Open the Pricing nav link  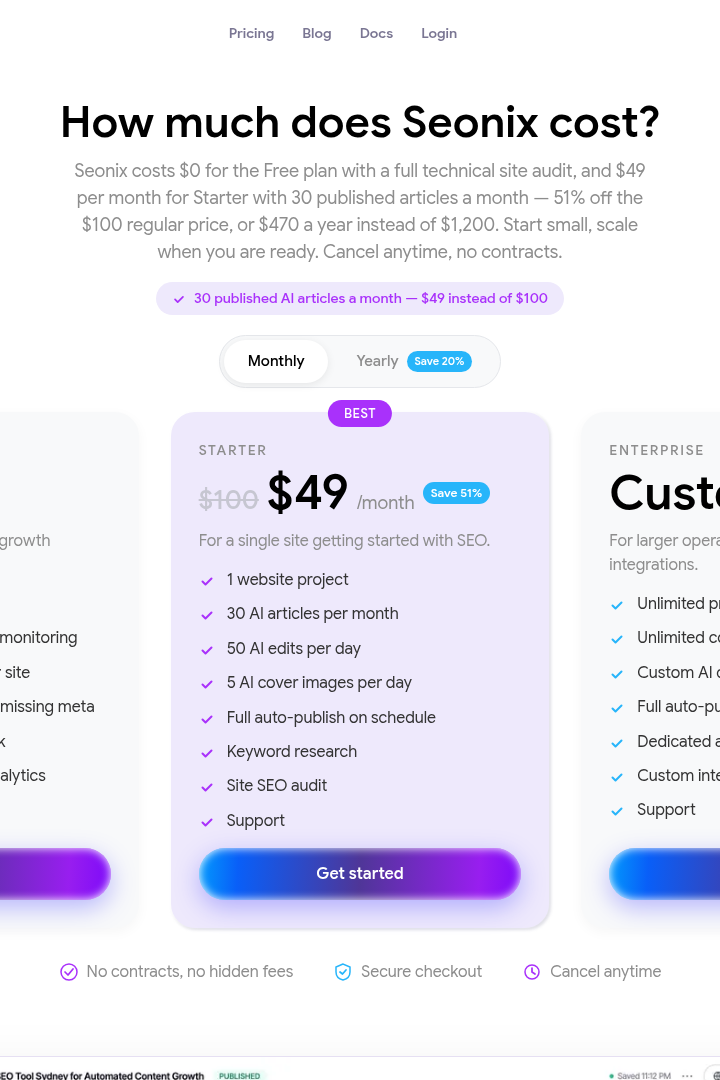(x=251, y=33)
